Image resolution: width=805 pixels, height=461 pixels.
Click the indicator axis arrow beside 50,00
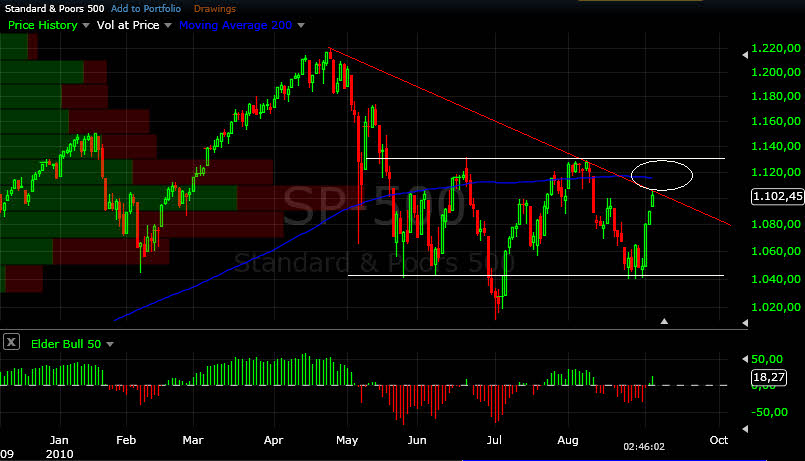pyautogui.click(x=745, y=359)
